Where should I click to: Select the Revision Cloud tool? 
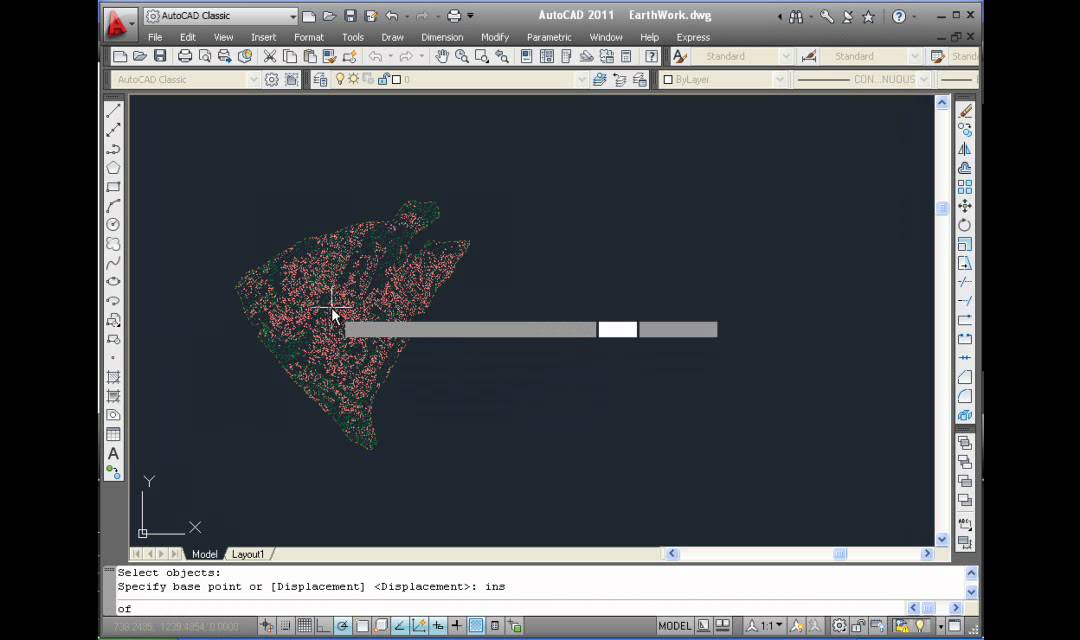pyautogui.click(x=114, y=244)
